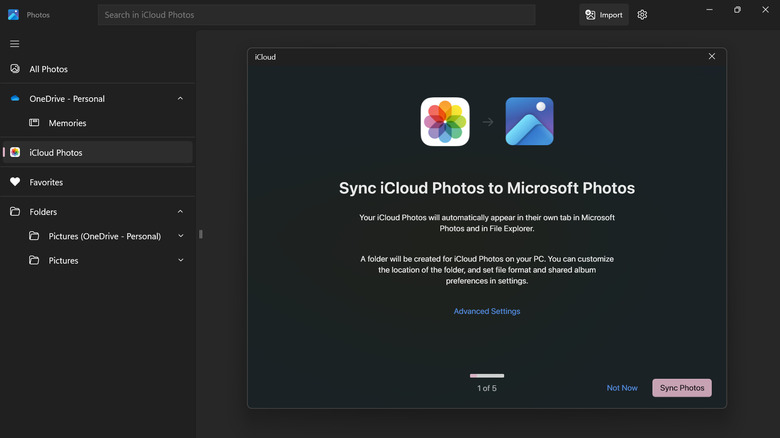Image resolution: width=780 pixels, height=438 pixels.
Task: Collapse the OneDrive - Personal section
Action: coord(180,99)
